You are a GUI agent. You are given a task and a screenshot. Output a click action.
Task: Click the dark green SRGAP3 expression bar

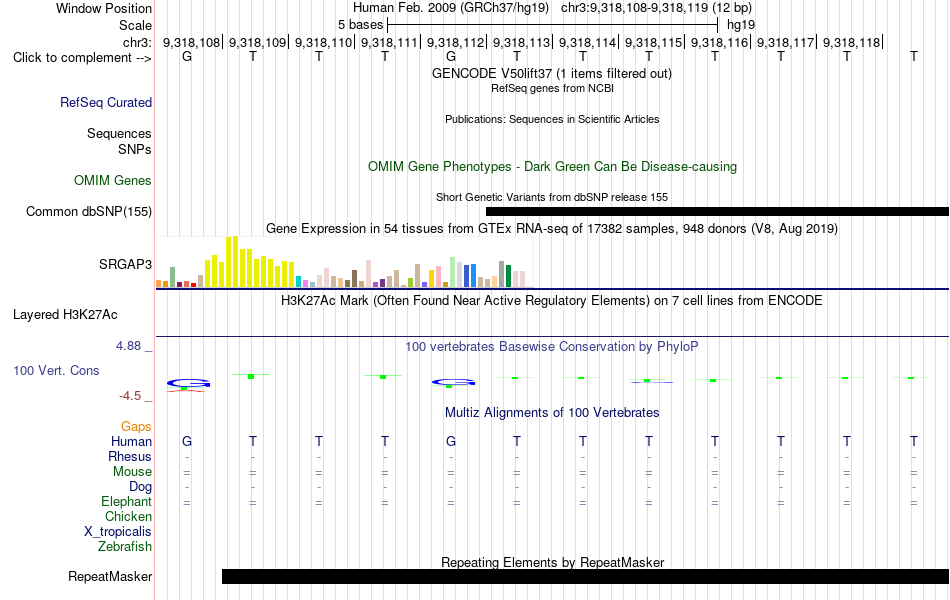click(509, 276)
